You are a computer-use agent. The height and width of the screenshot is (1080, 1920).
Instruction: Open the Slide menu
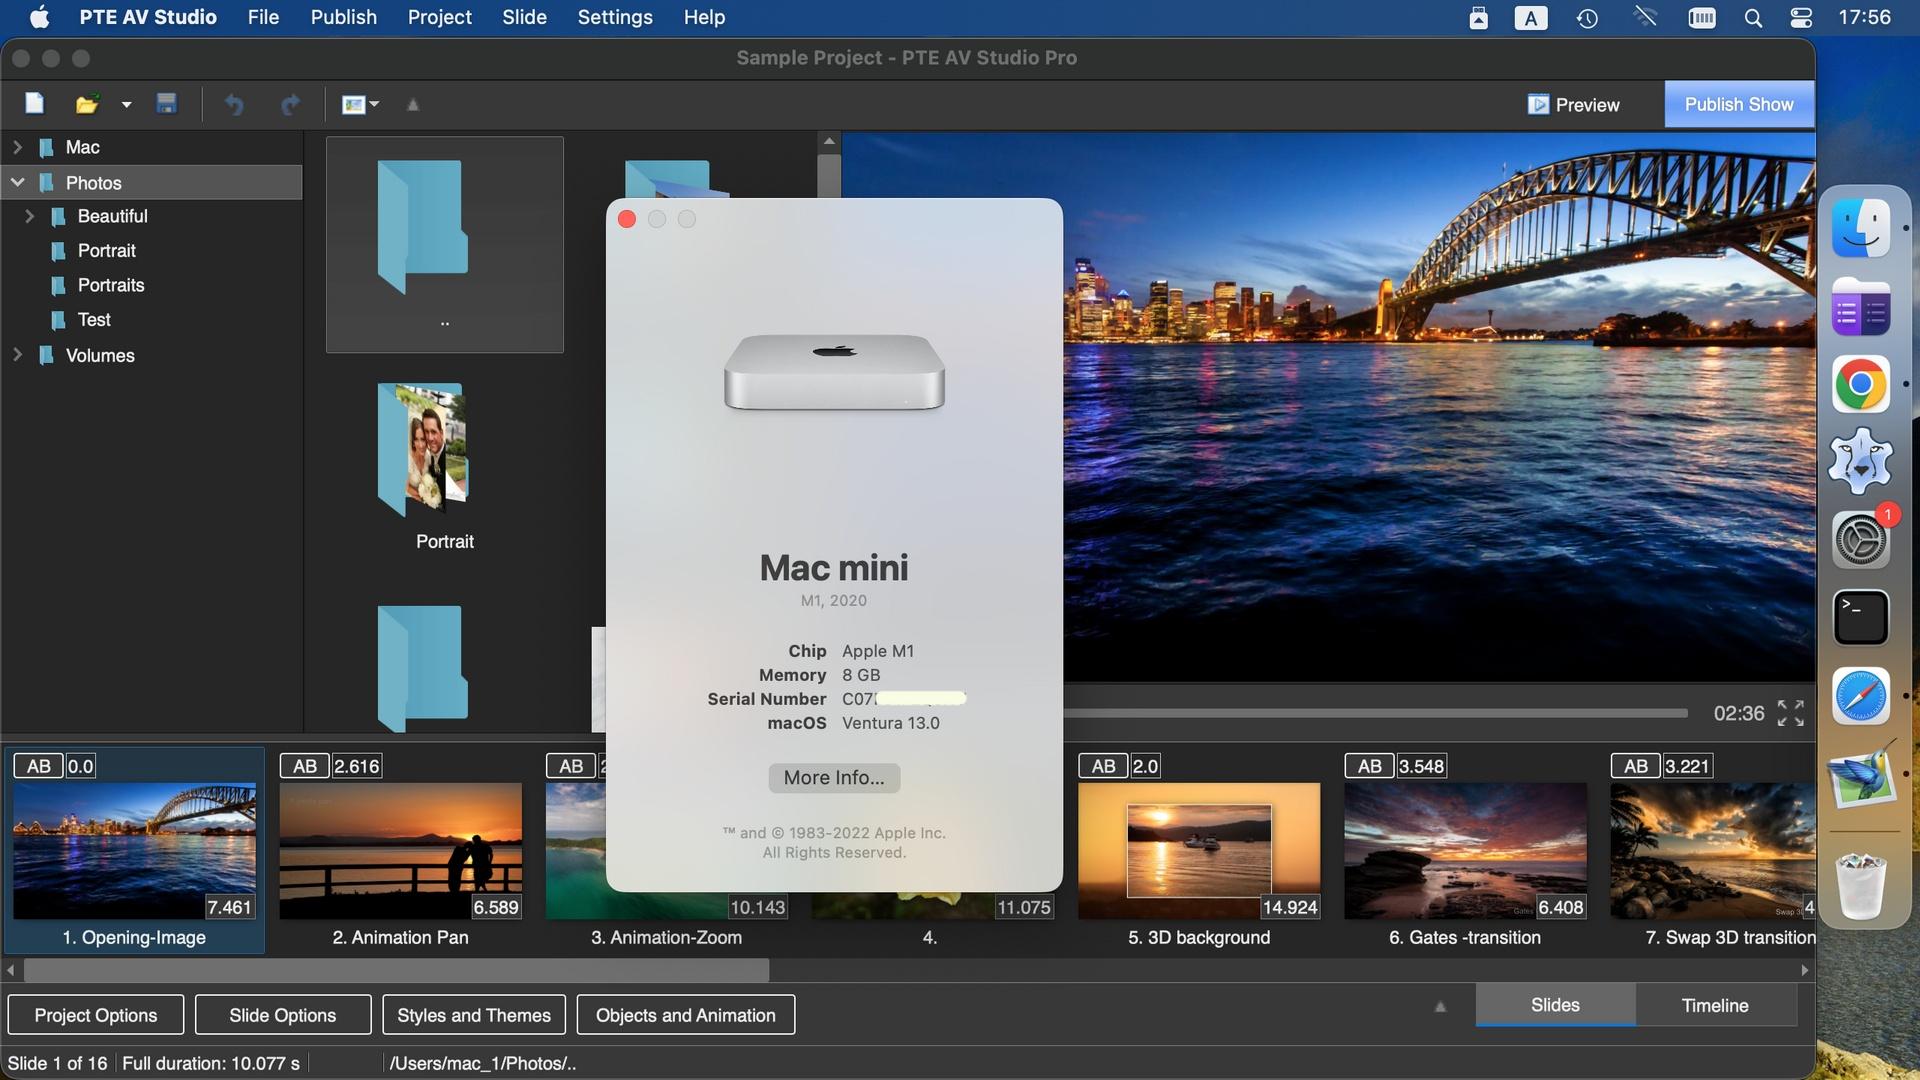point(524,17)
